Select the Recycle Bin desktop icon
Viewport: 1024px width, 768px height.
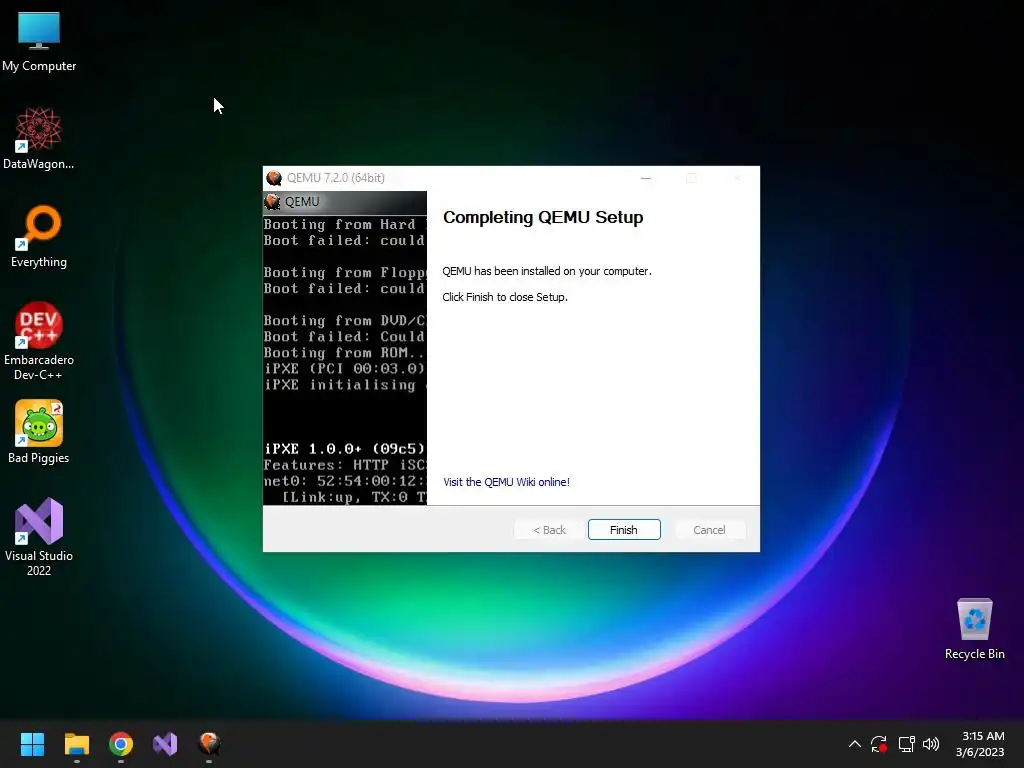[974, 629]
